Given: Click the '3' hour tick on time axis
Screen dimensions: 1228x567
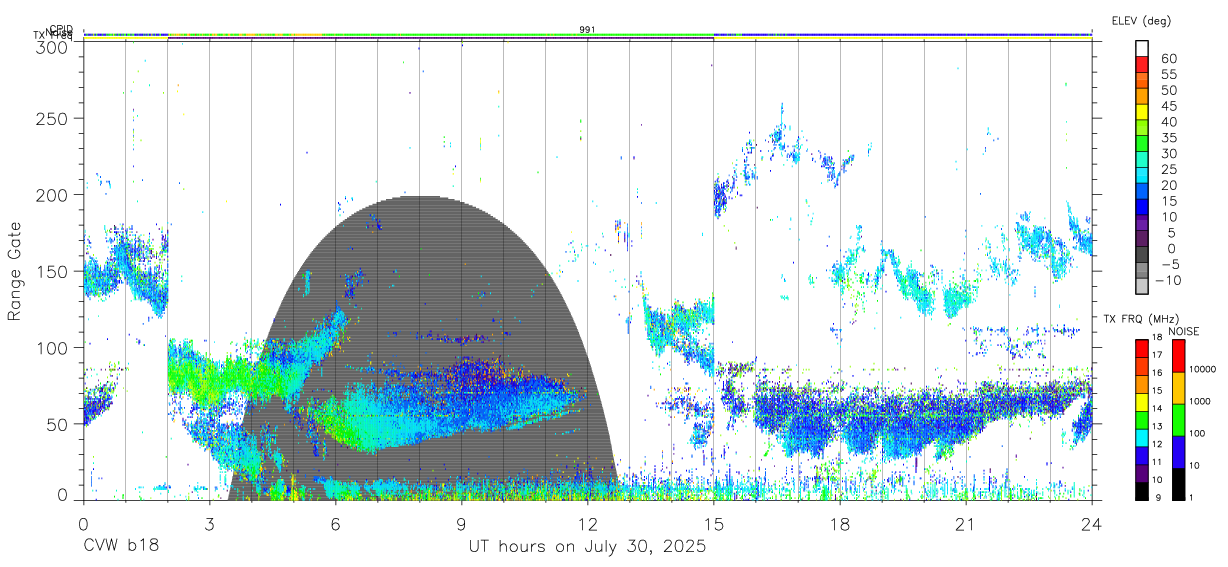Looking at the screenshot, I should pyautogui.click(x=209, y=523).
